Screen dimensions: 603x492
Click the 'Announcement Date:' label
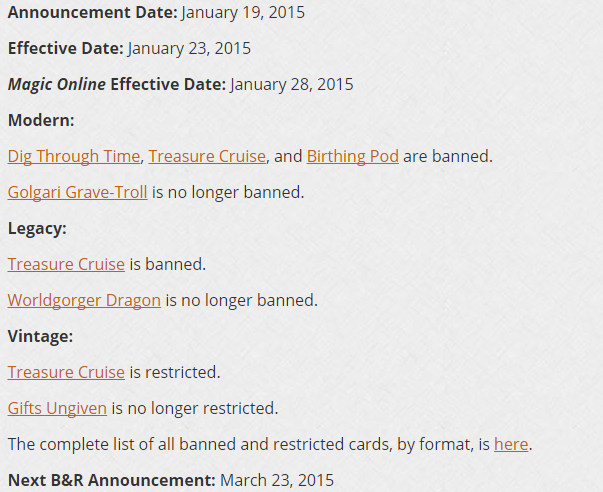click(x=93, y=13)
